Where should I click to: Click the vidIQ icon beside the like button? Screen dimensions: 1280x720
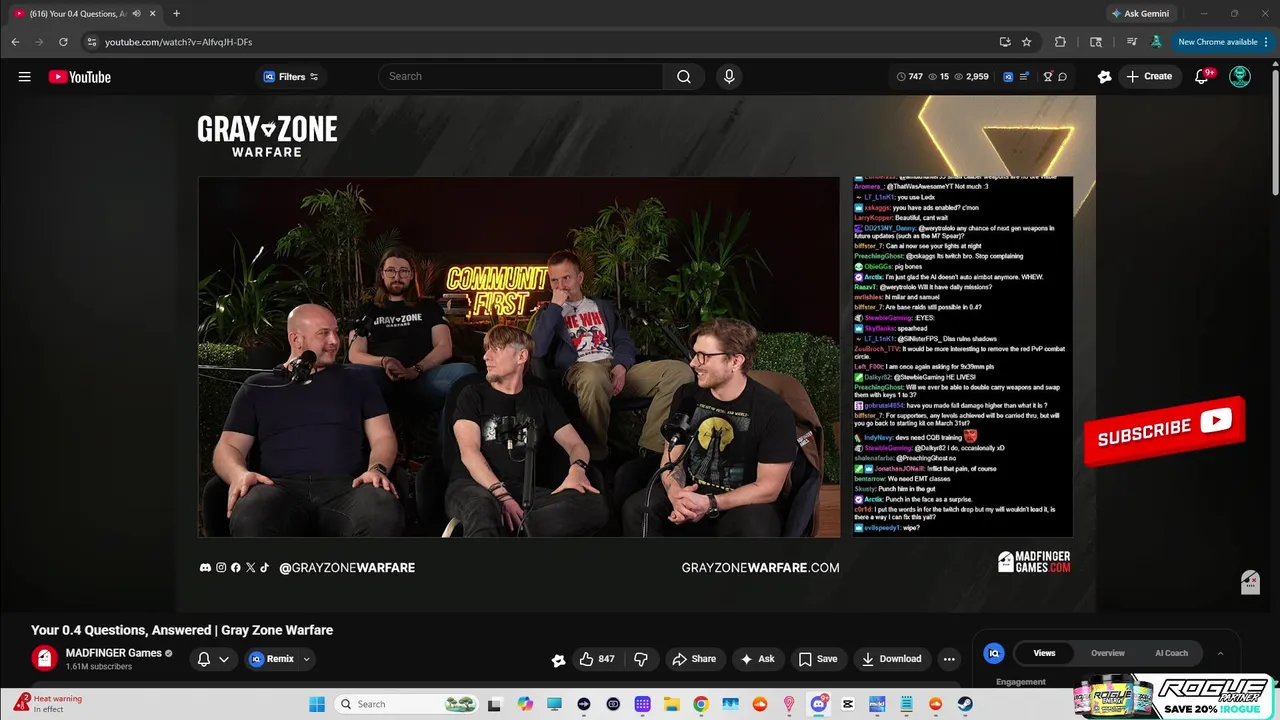tap(558, 660)
